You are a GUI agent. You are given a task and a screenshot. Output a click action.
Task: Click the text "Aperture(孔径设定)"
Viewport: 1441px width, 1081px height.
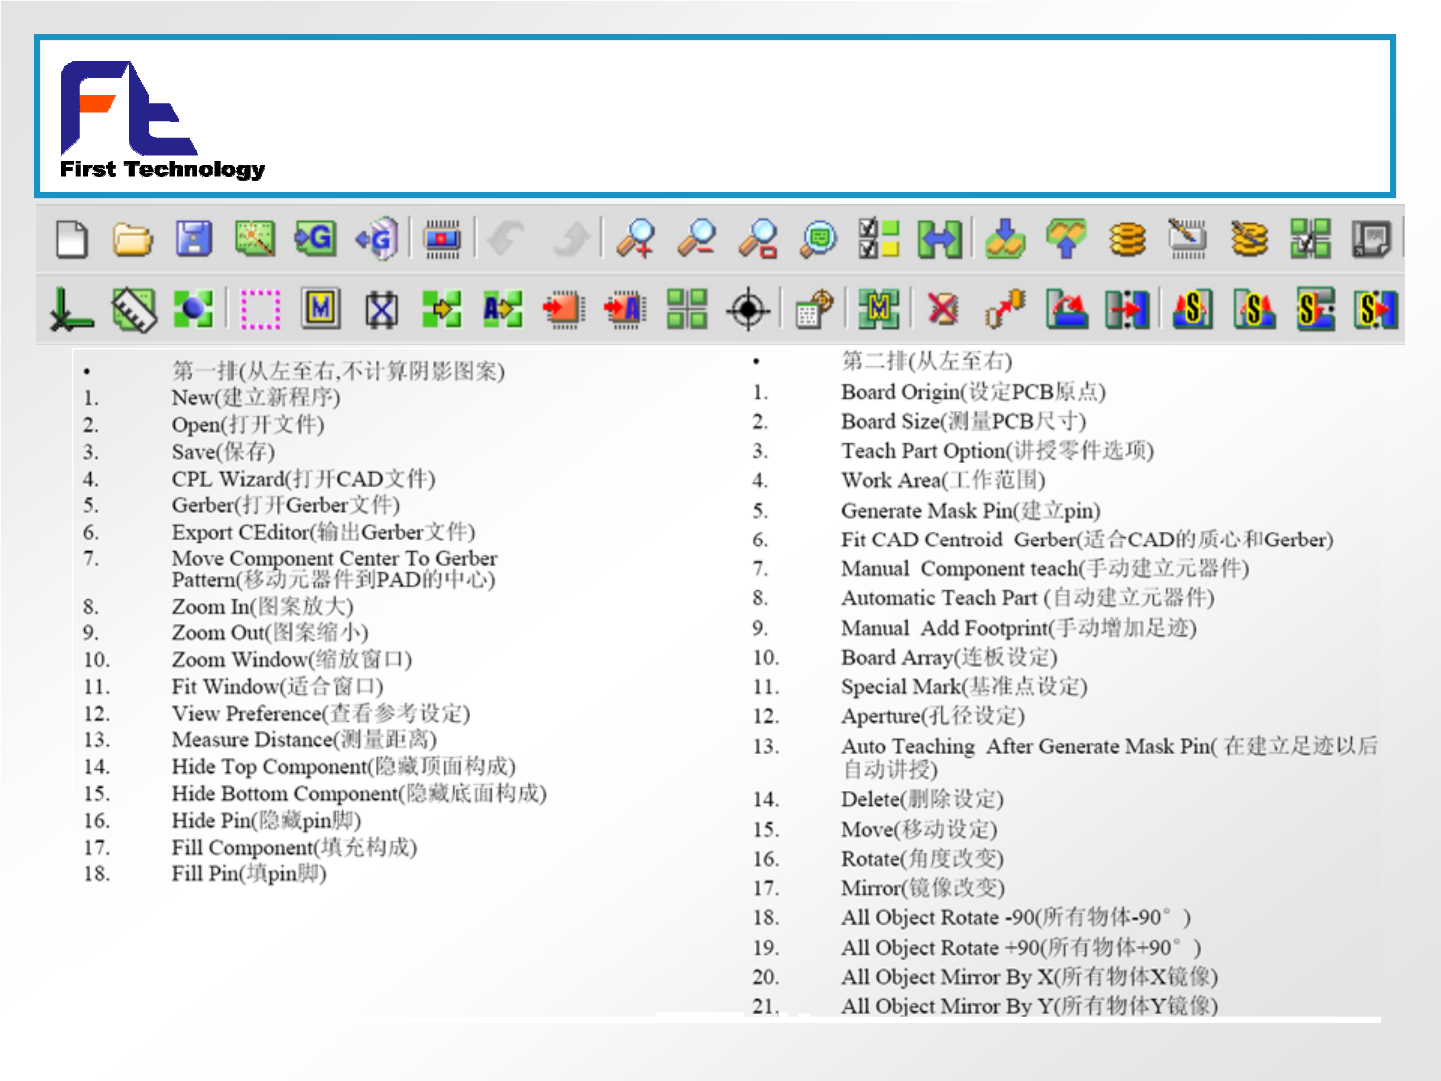(x=933, y=716)
